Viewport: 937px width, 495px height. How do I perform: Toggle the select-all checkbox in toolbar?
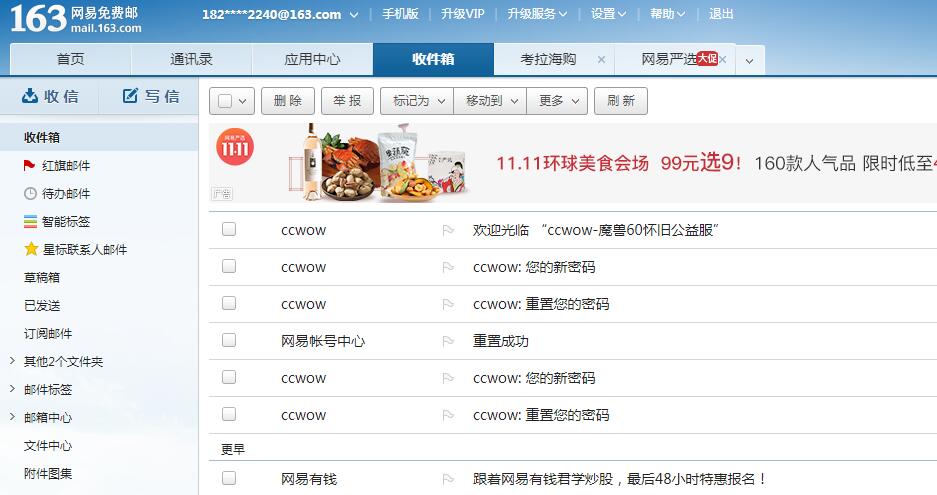225,101
